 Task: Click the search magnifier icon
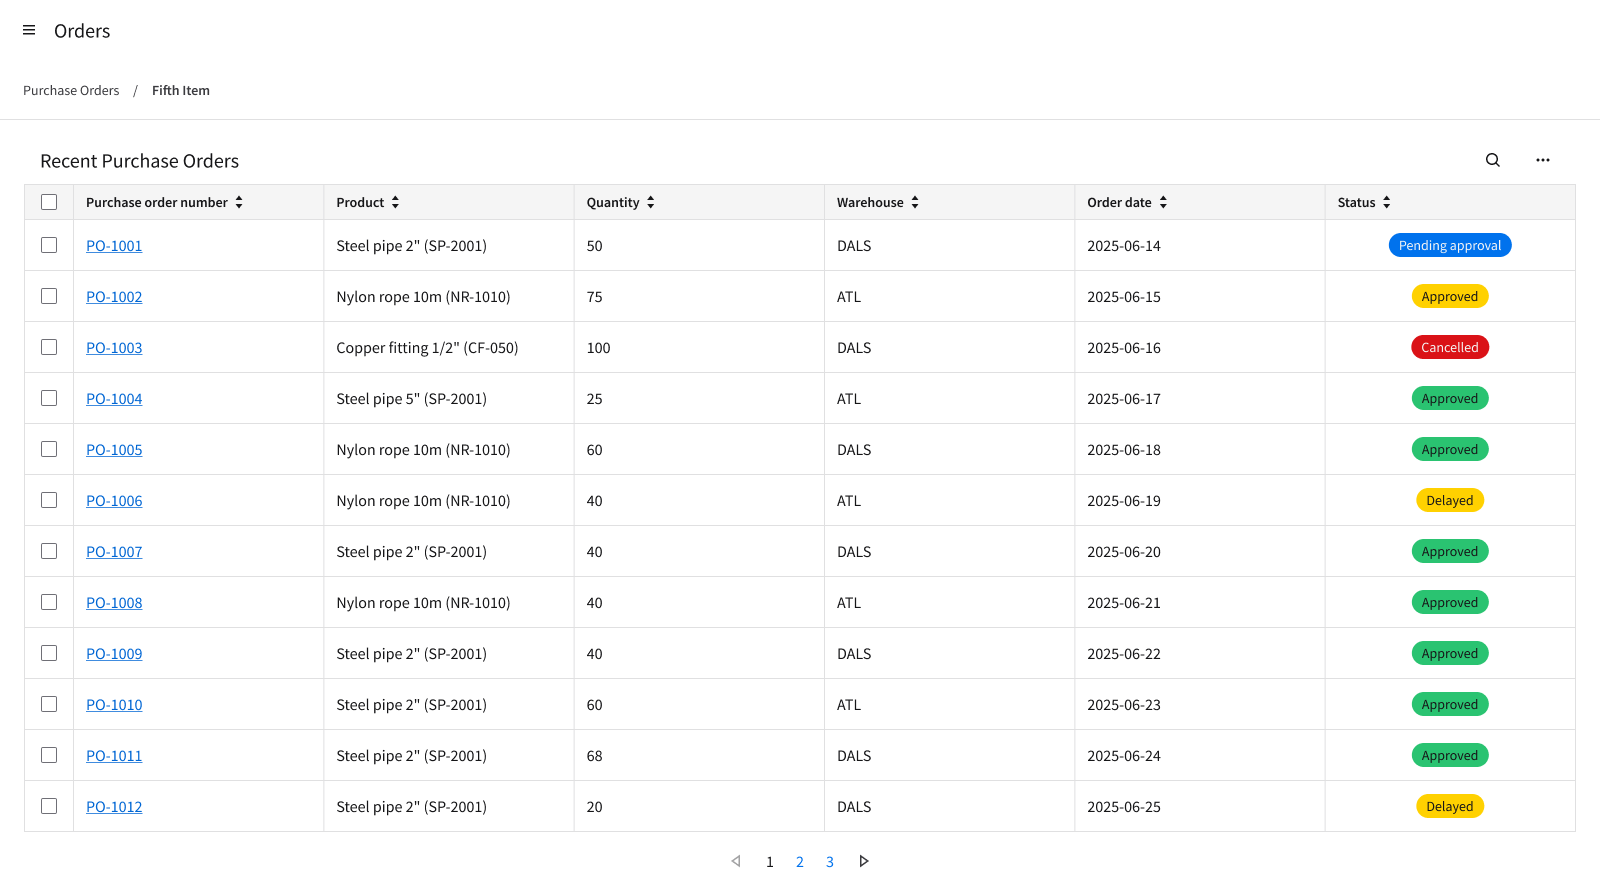click(x=1492, y=160)
